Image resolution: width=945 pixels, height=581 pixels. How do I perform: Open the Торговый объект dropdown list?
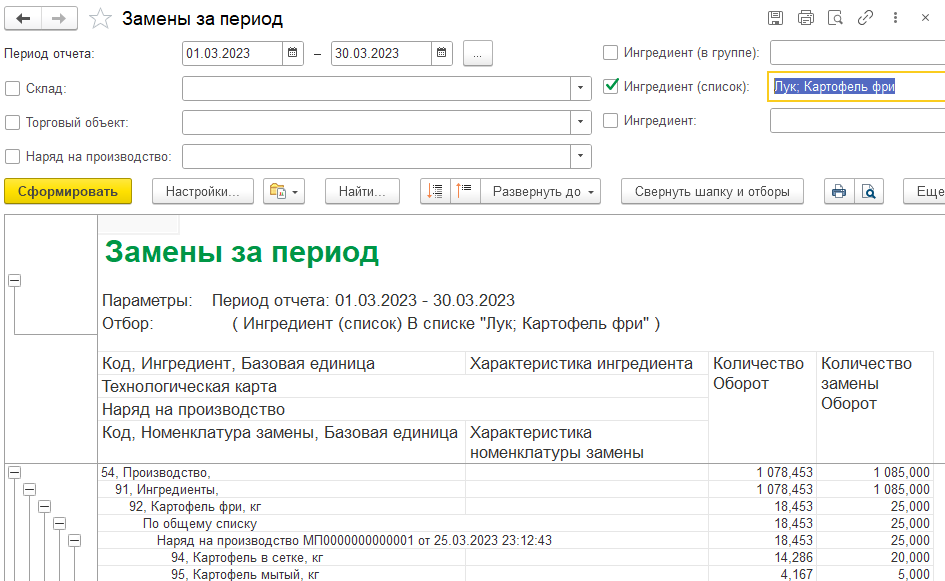tap(581, 122)
